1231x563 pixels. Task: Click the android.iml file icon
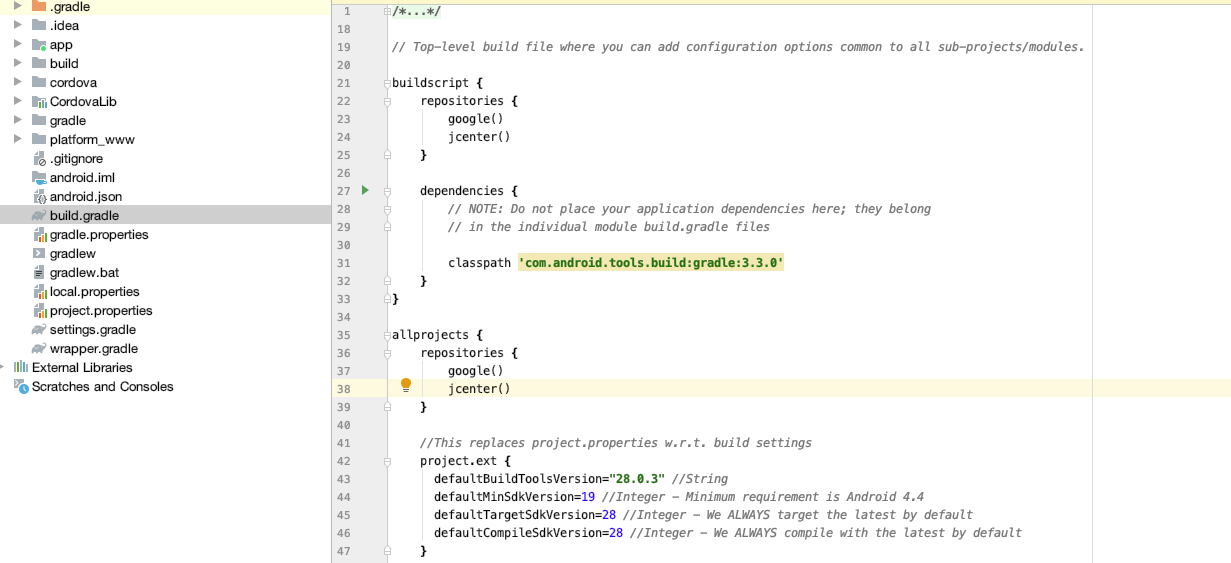point(39,177)
